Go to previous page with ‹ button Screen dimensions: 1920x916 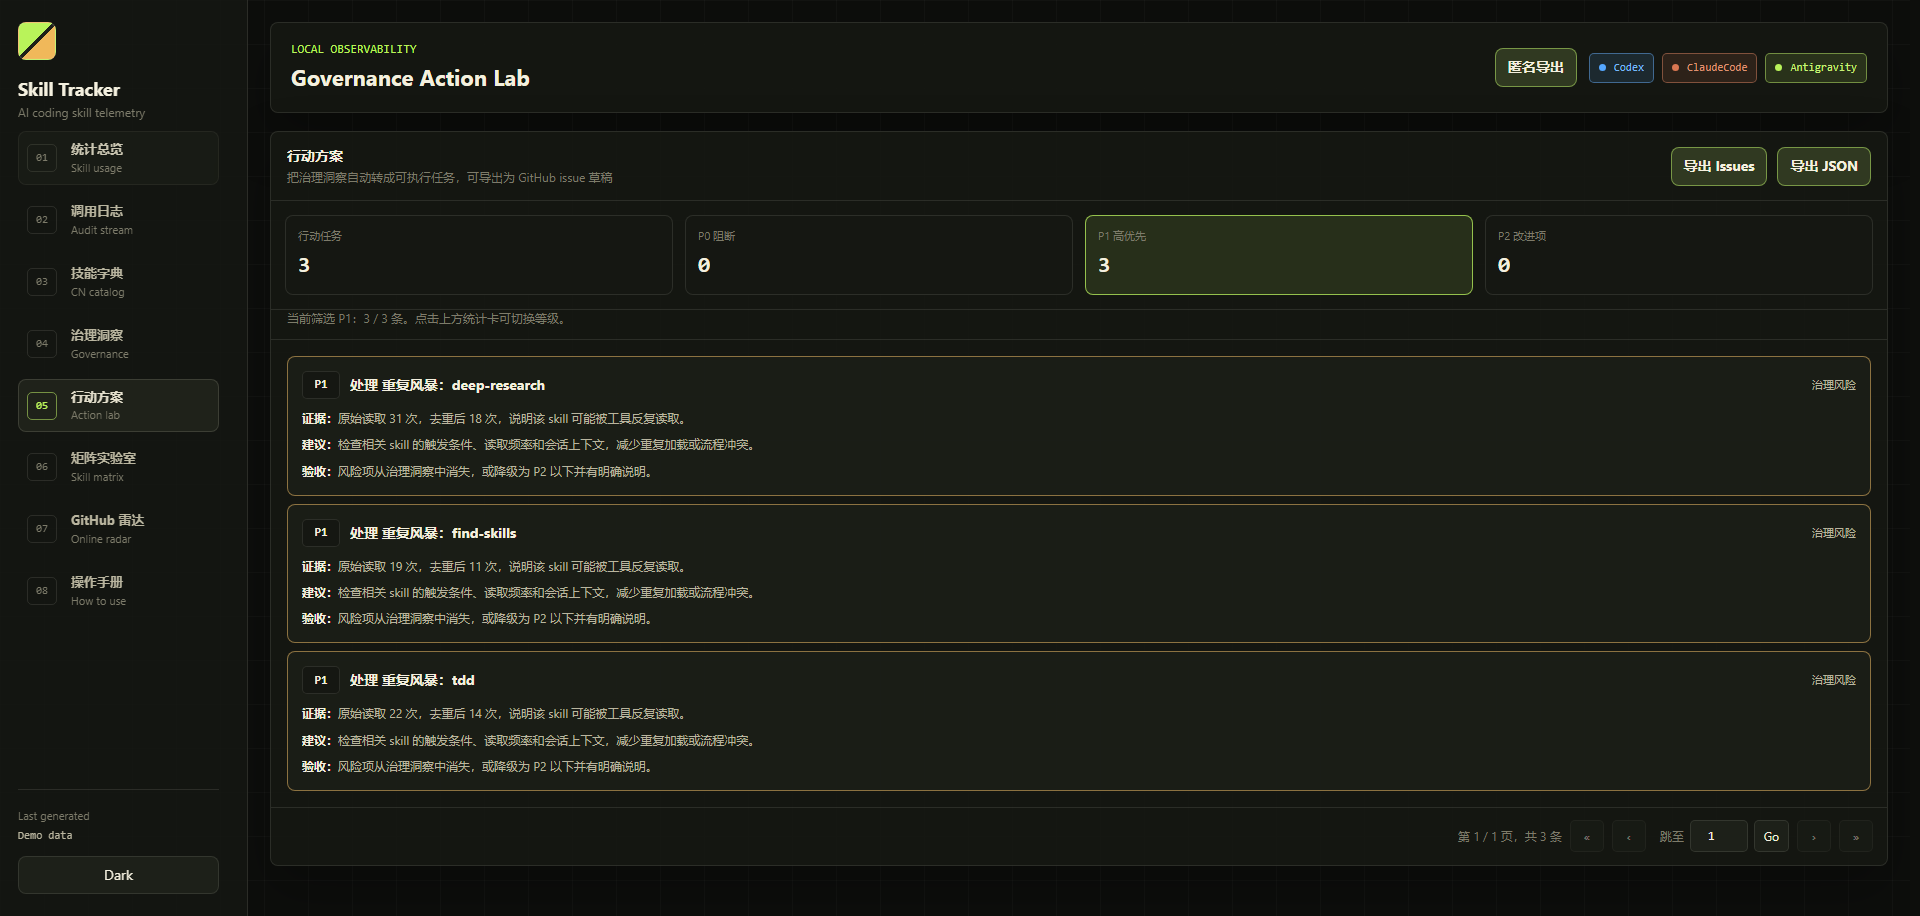click(1629, 836)
